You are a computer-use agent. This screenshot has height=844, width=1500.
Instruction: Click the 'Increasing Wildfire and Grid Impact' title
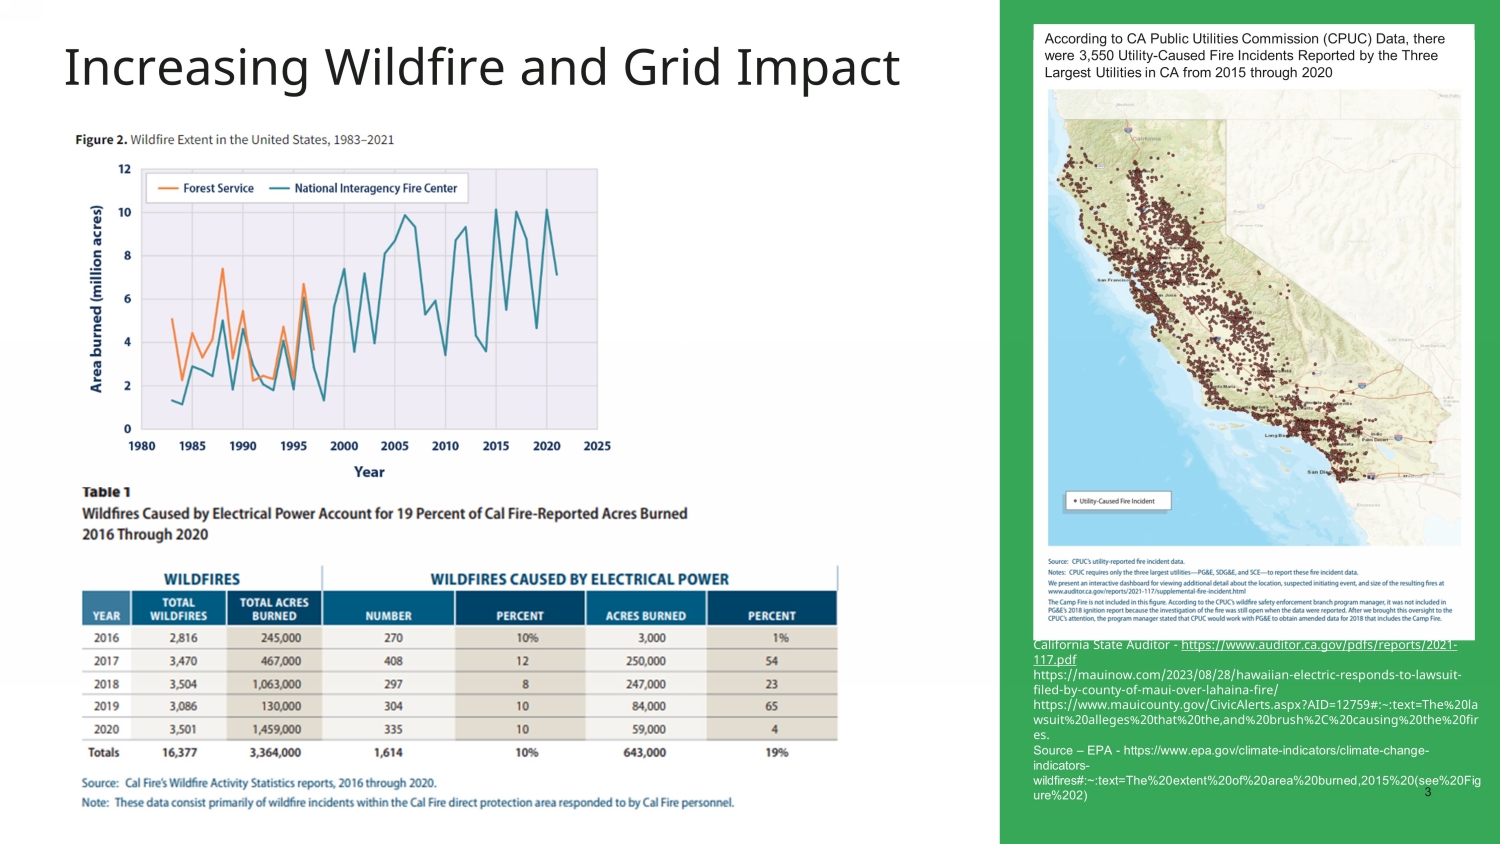481,68
